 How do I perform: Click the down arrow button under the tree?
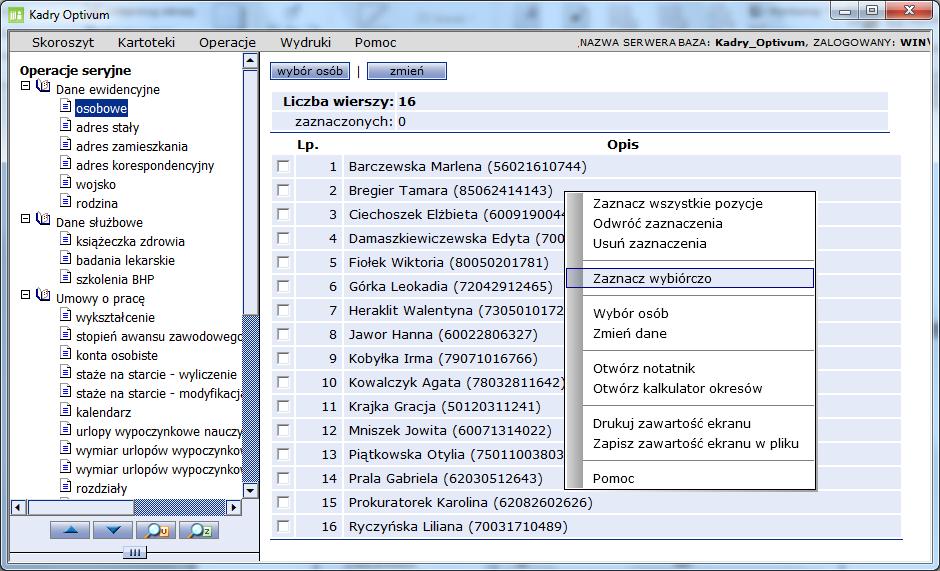pos(113,530)
